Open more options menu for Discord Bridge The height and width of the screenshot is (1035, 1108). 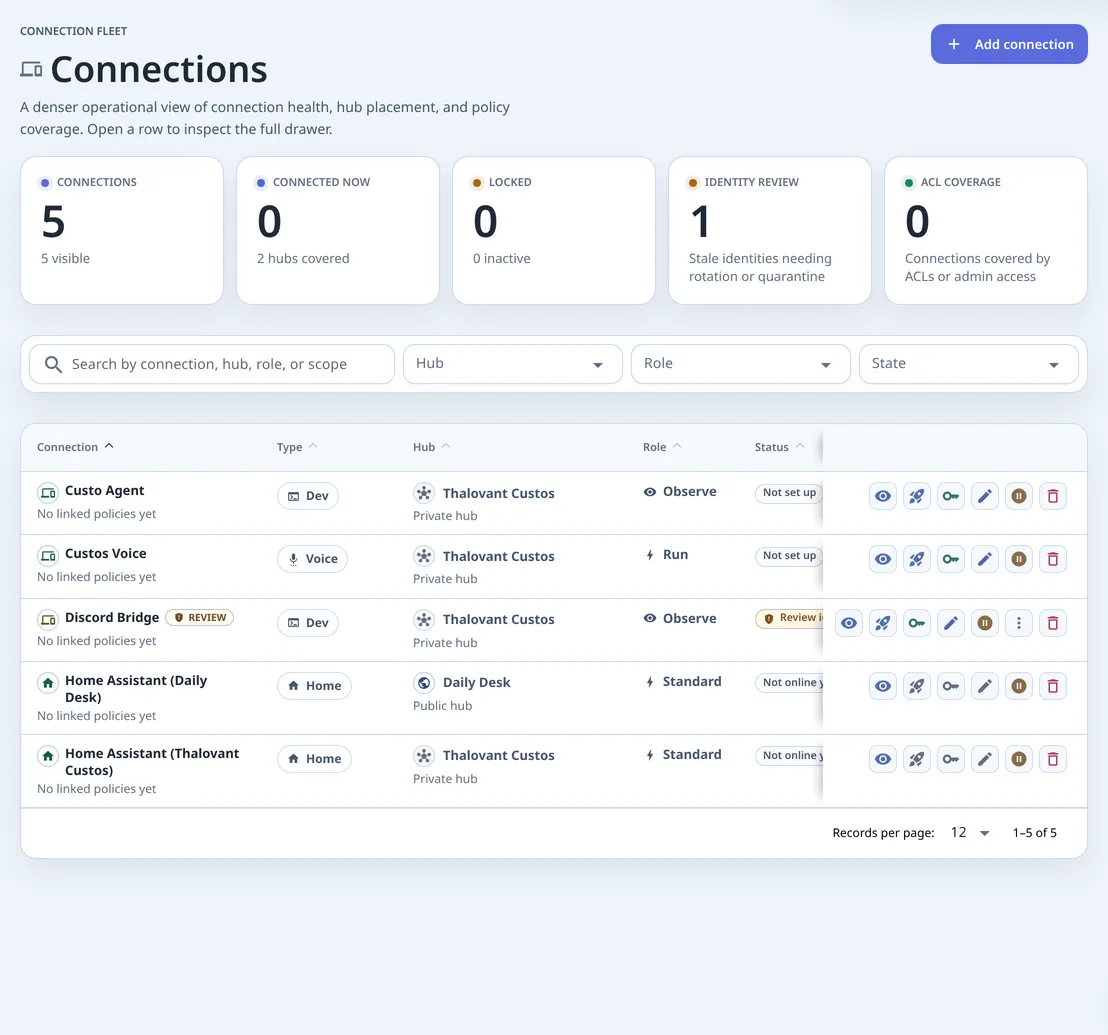(x=1018, y=623)
